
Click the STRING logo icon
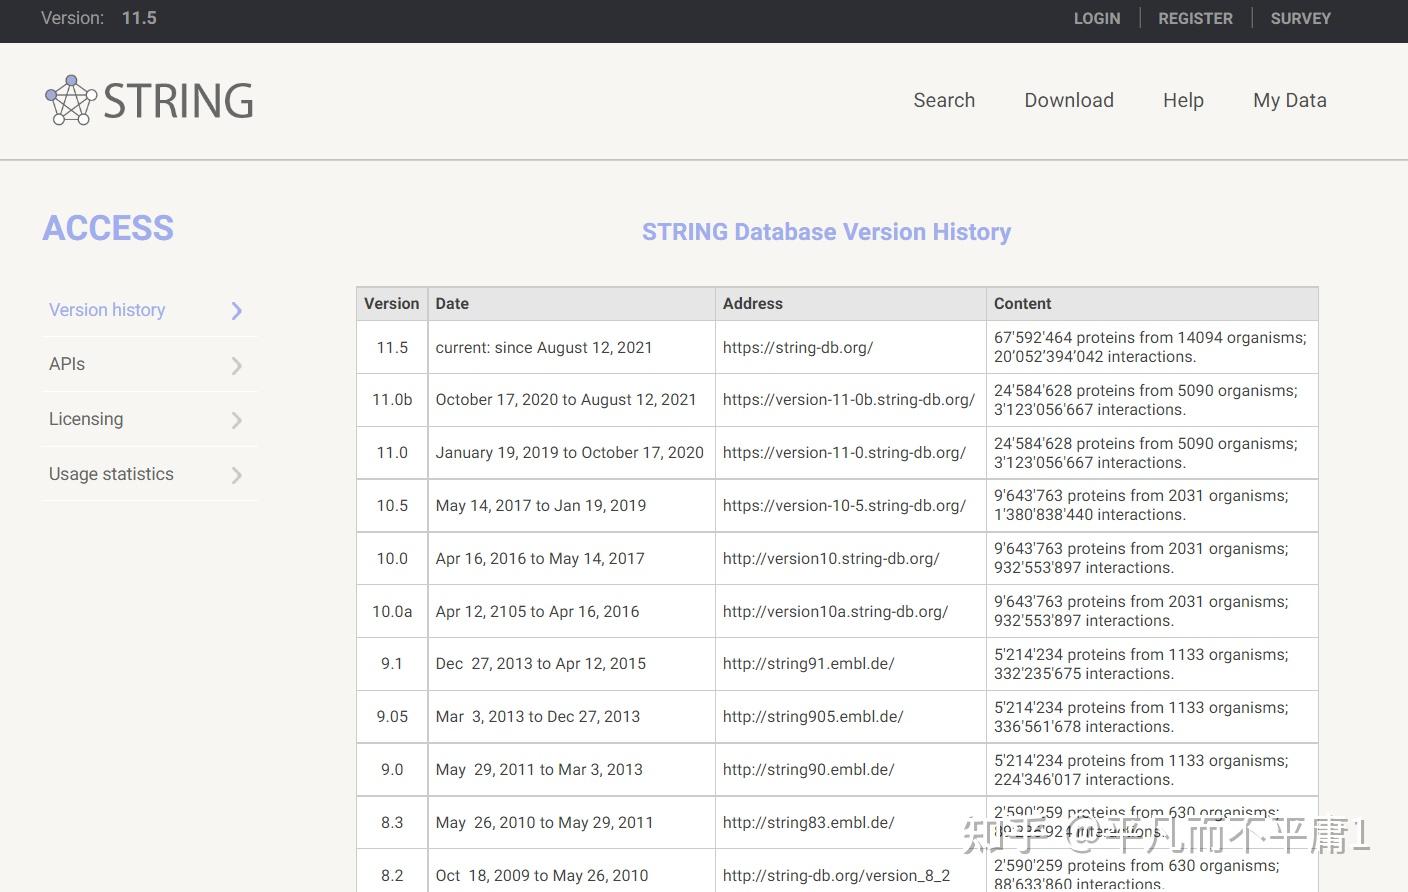point(70,100)
